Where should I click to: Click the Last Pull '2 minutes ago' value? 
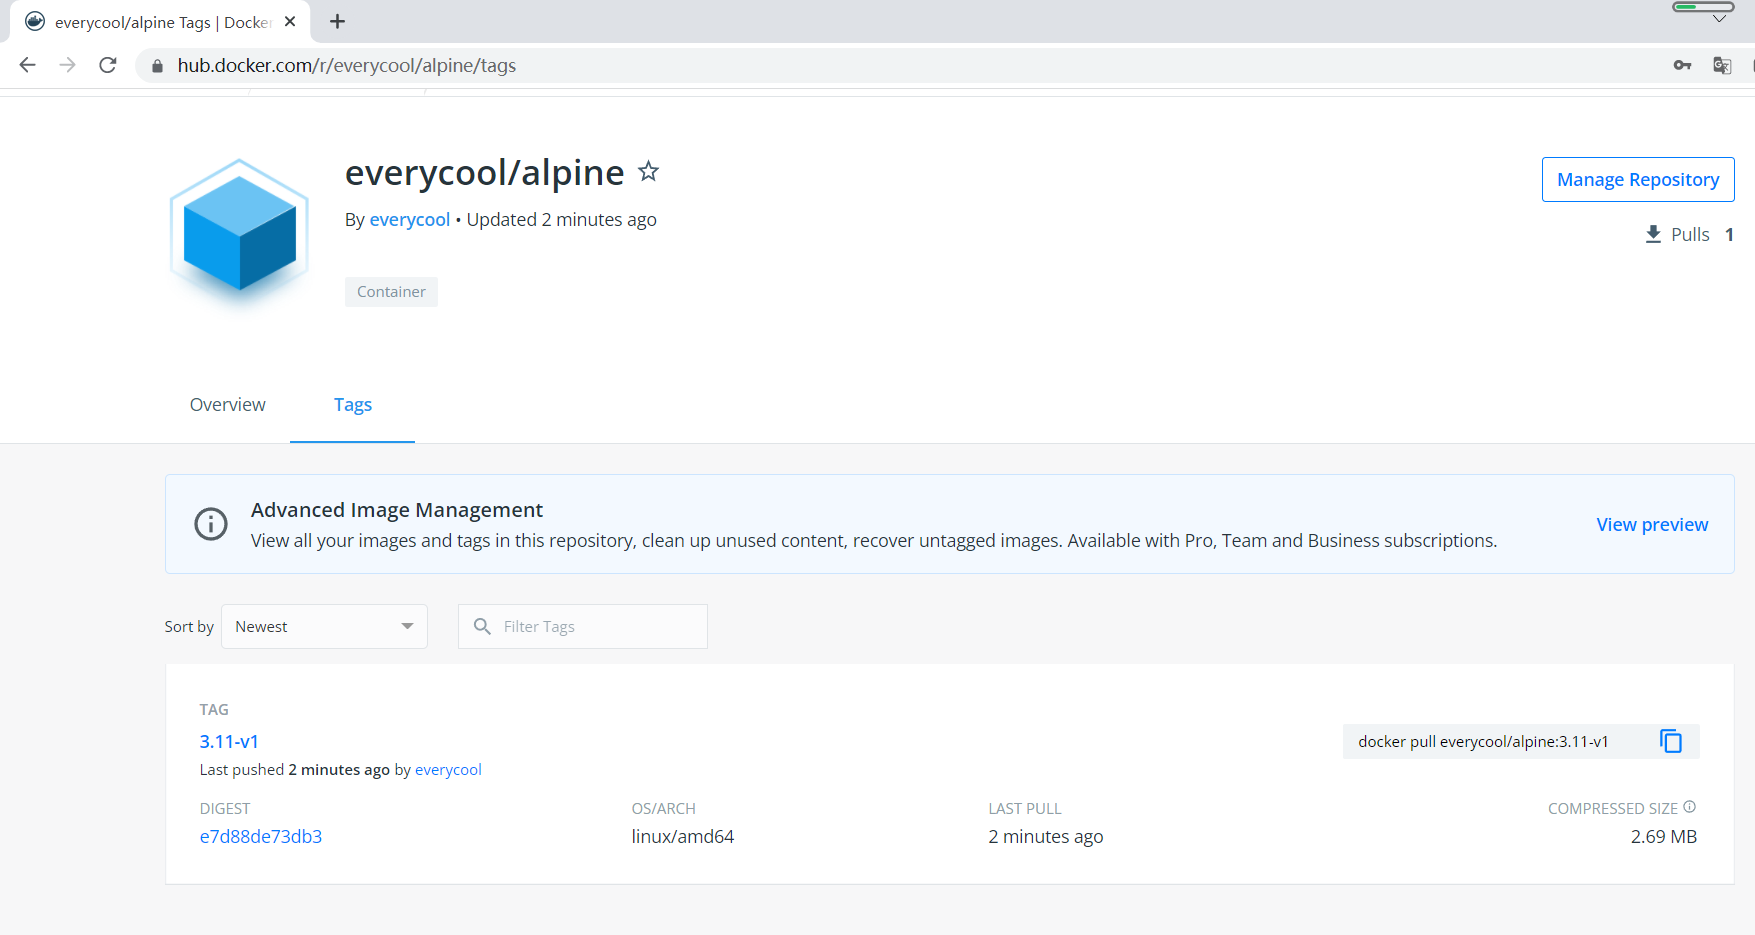click(x=1046, y=836)
